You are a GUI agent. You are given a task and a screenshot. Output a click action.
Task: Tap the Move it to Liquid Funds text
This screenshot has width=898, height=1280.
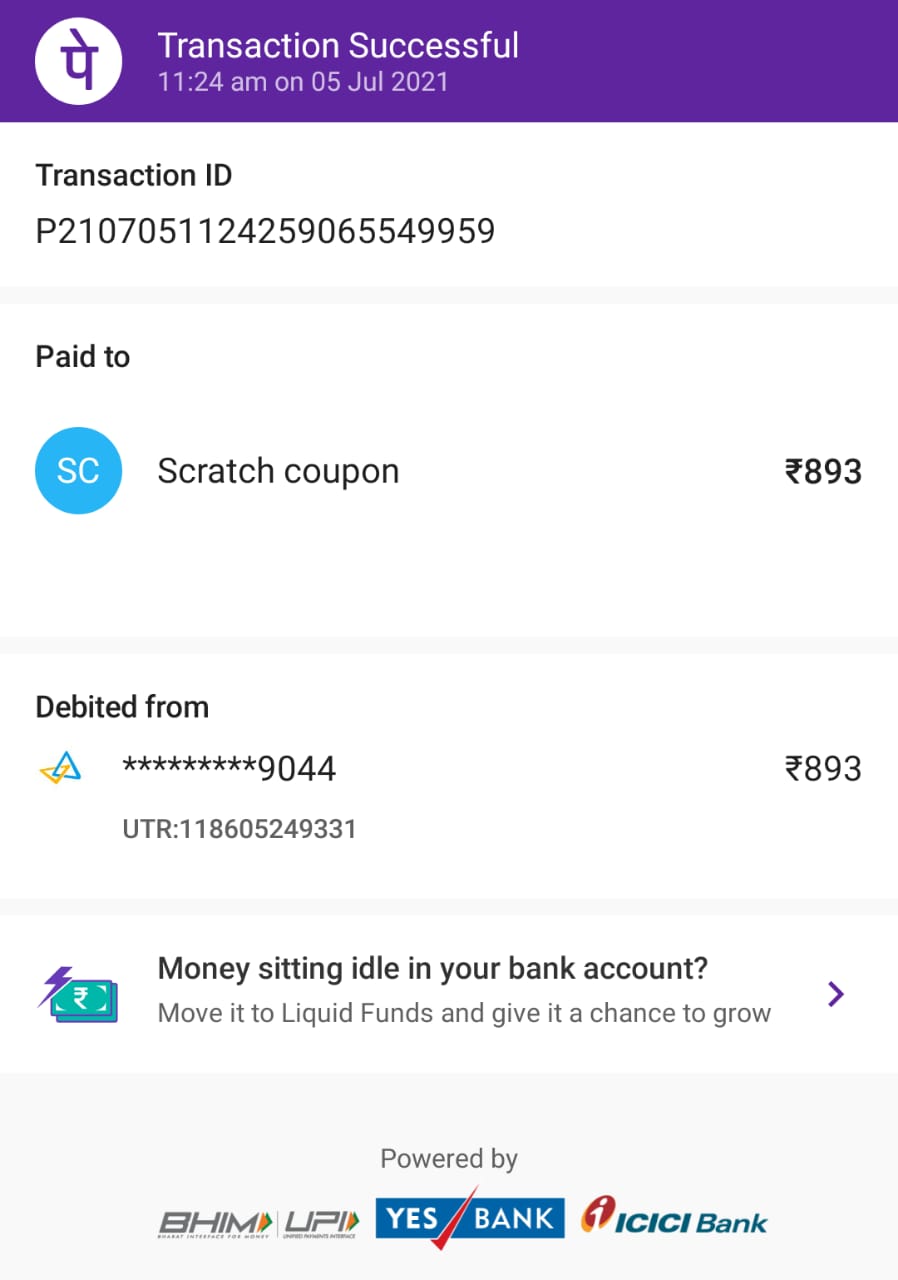464,1013
